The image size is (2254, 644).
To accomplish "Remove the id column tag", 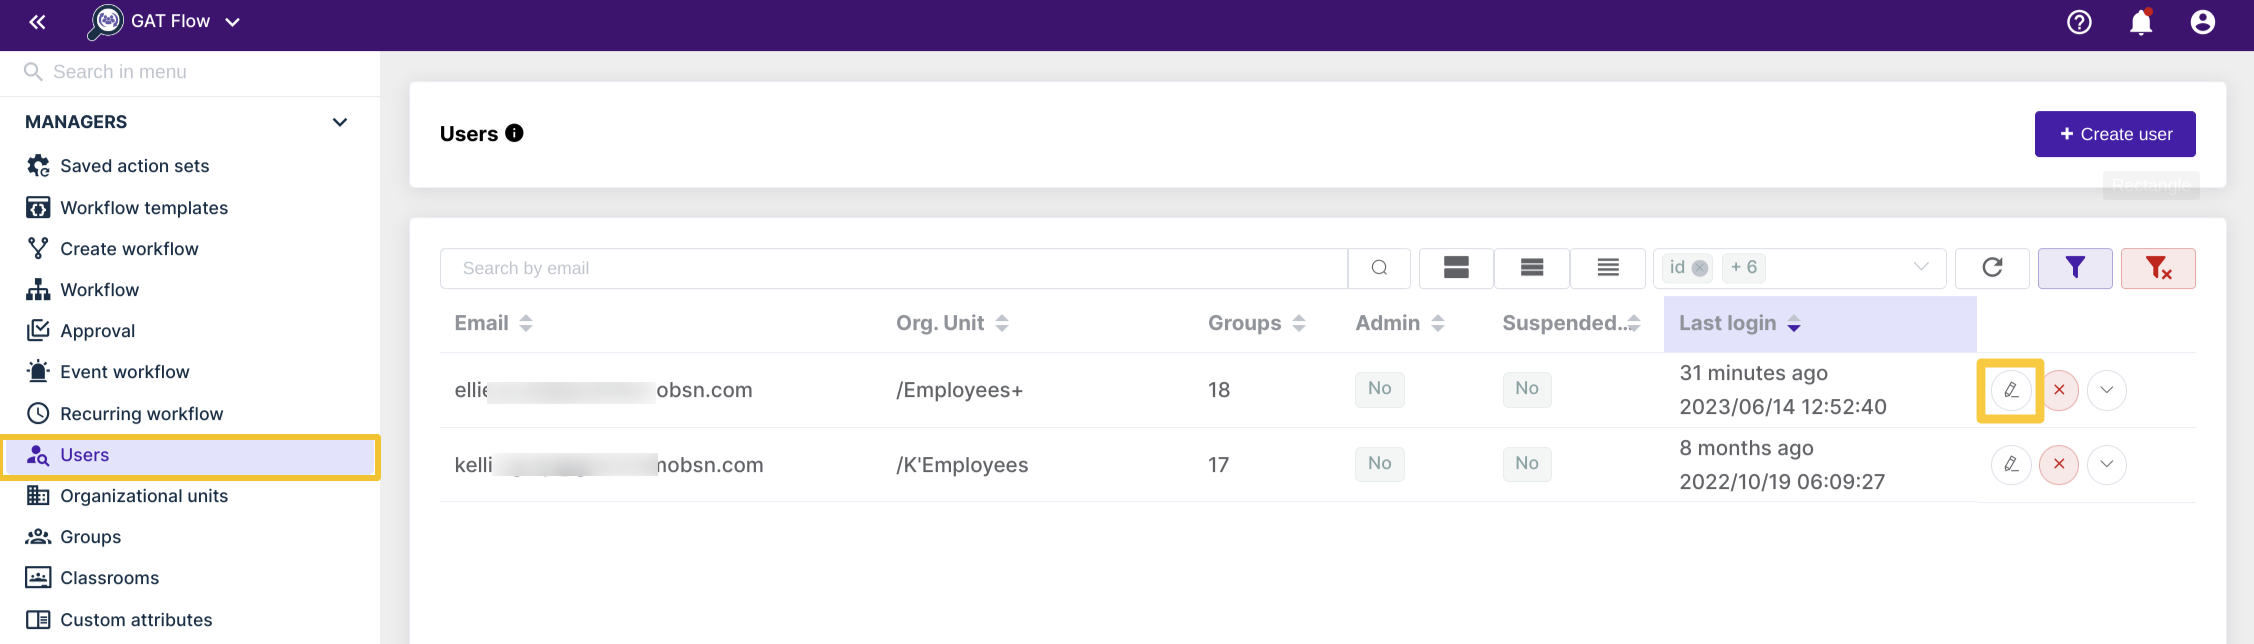I will click(1699, 268).
